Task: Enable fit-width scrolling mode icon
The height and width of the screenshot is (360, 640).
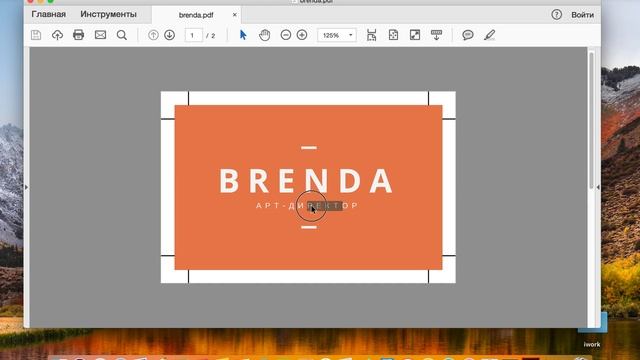Action: 371,35
